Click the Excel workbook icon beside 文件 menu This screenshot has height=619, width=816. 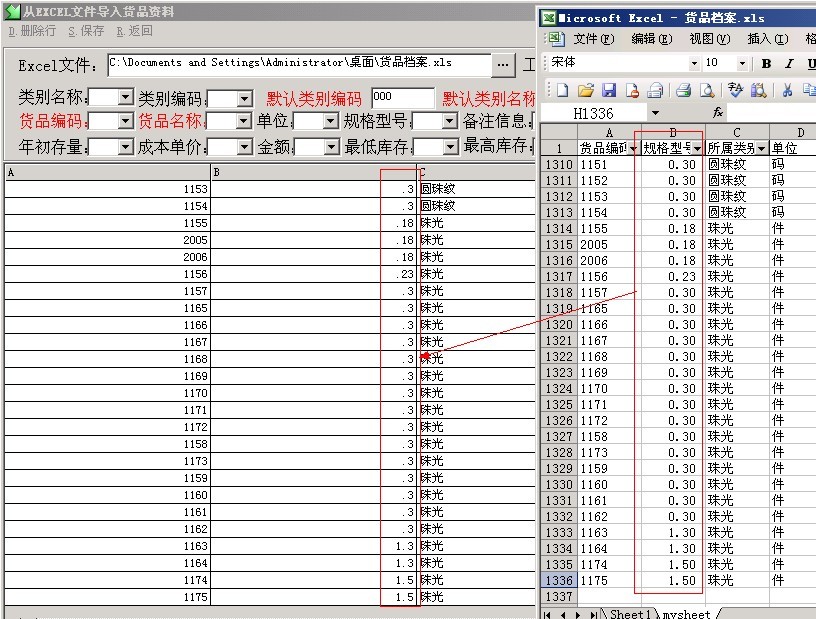556,39
